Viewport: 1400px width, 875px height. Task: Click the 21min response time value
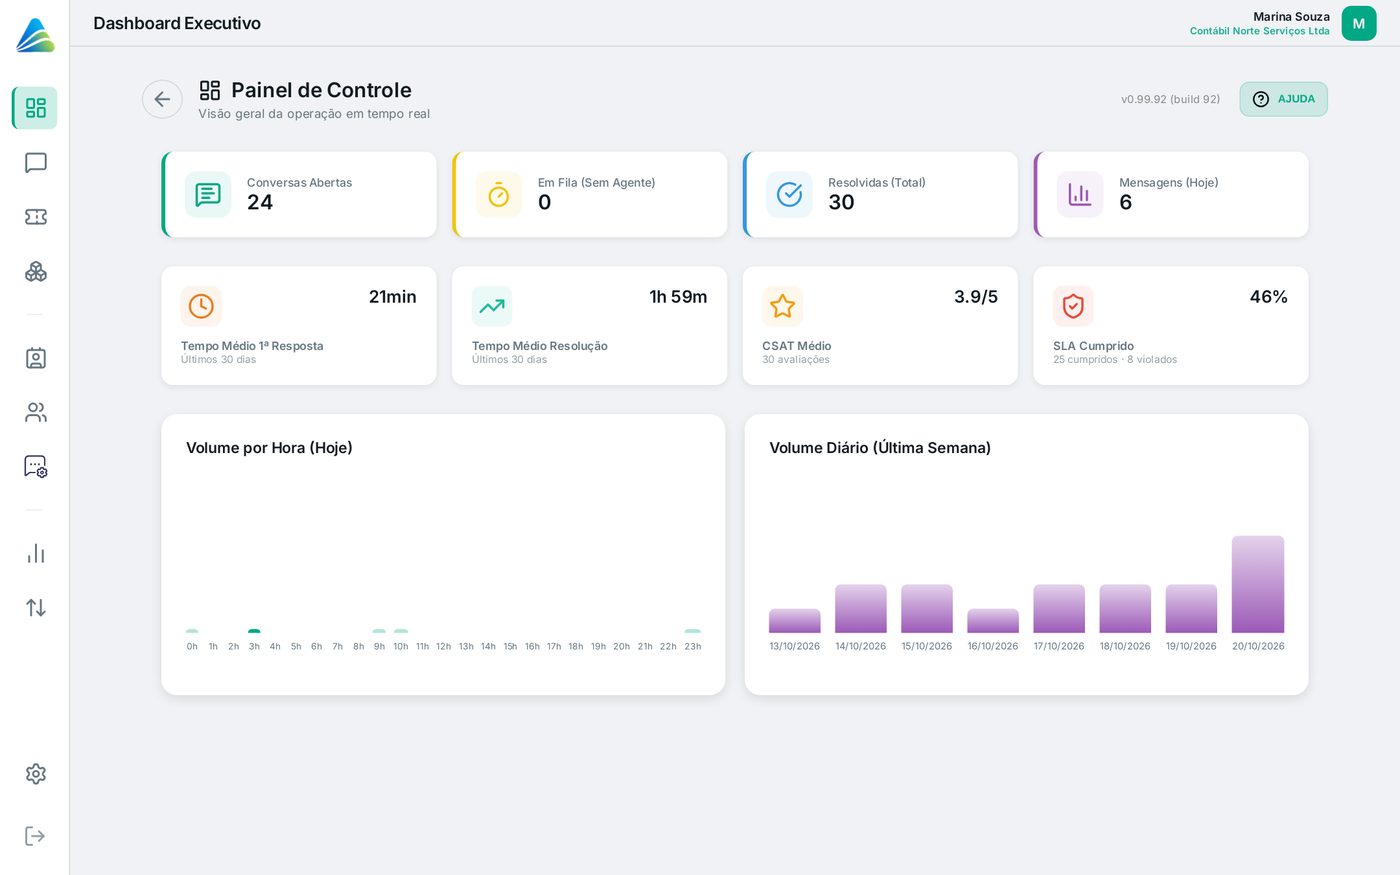(392, 297)
